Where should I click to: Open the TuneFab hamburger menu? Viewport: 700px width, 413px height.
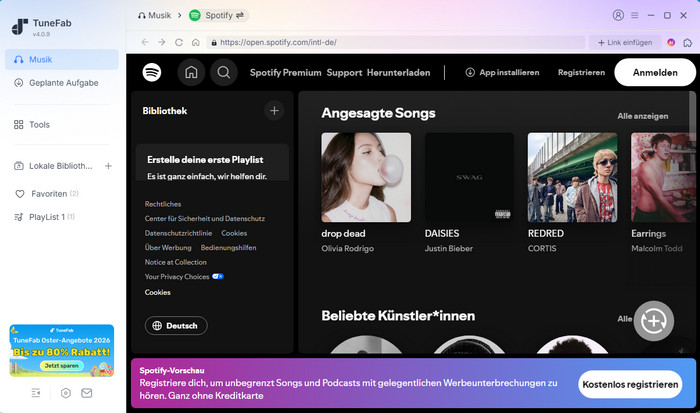[x=634, y=15]
